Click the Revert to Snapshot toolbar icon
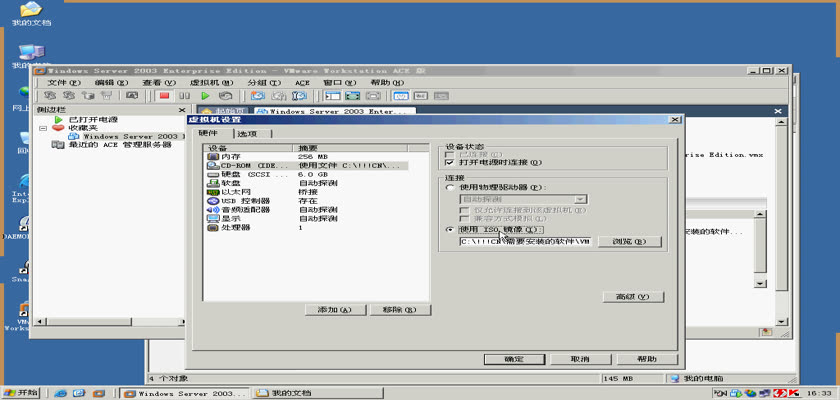The image size is (840, 400). point(278,96)
